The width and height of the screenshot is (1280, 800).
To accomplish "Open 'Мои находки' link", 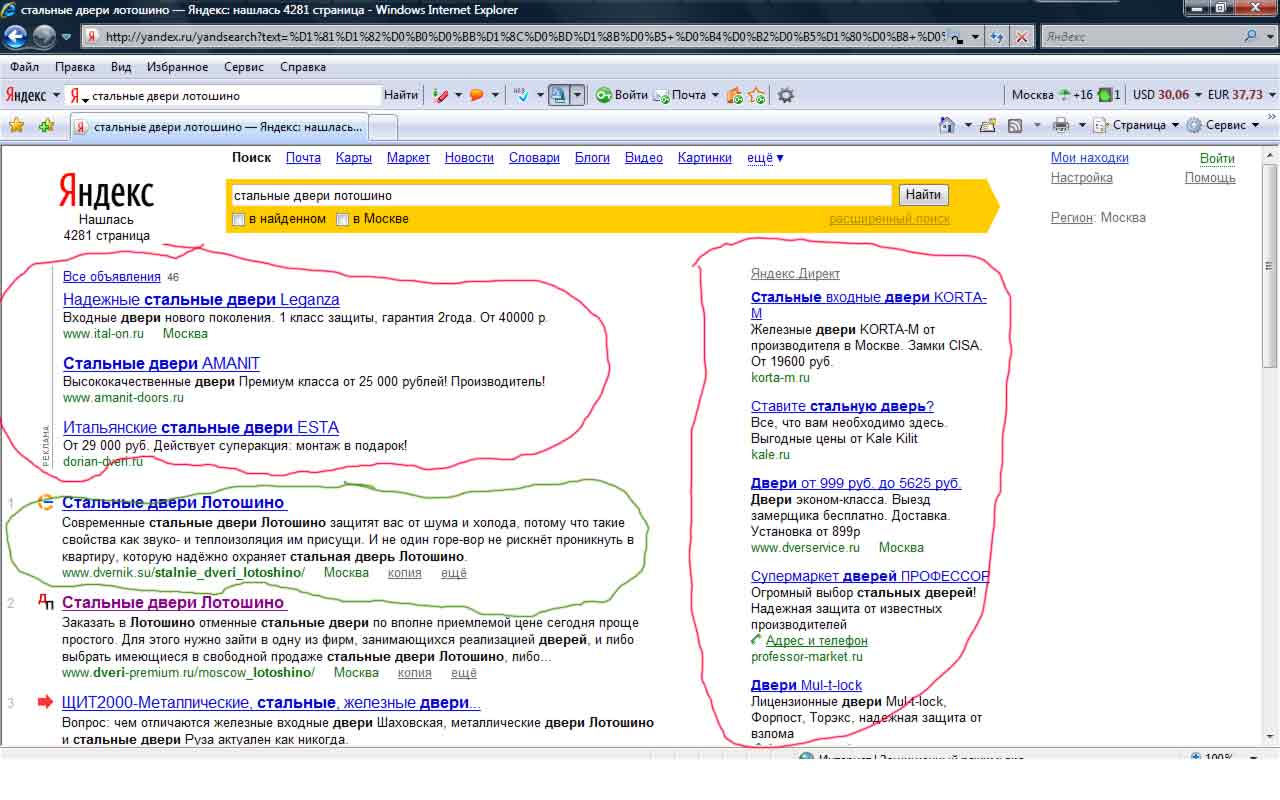I will 1090,158.
